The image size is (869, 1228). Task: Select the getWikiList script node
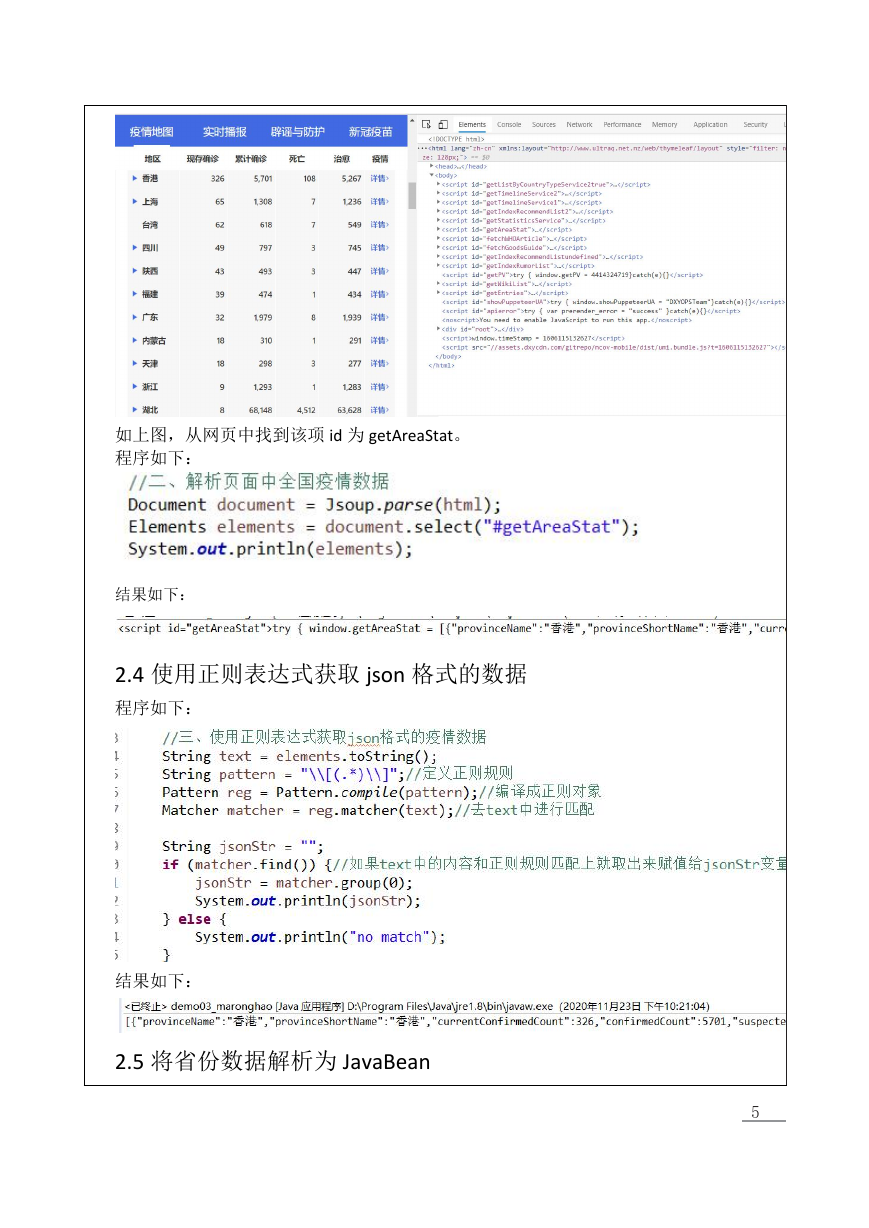point(505,284)
